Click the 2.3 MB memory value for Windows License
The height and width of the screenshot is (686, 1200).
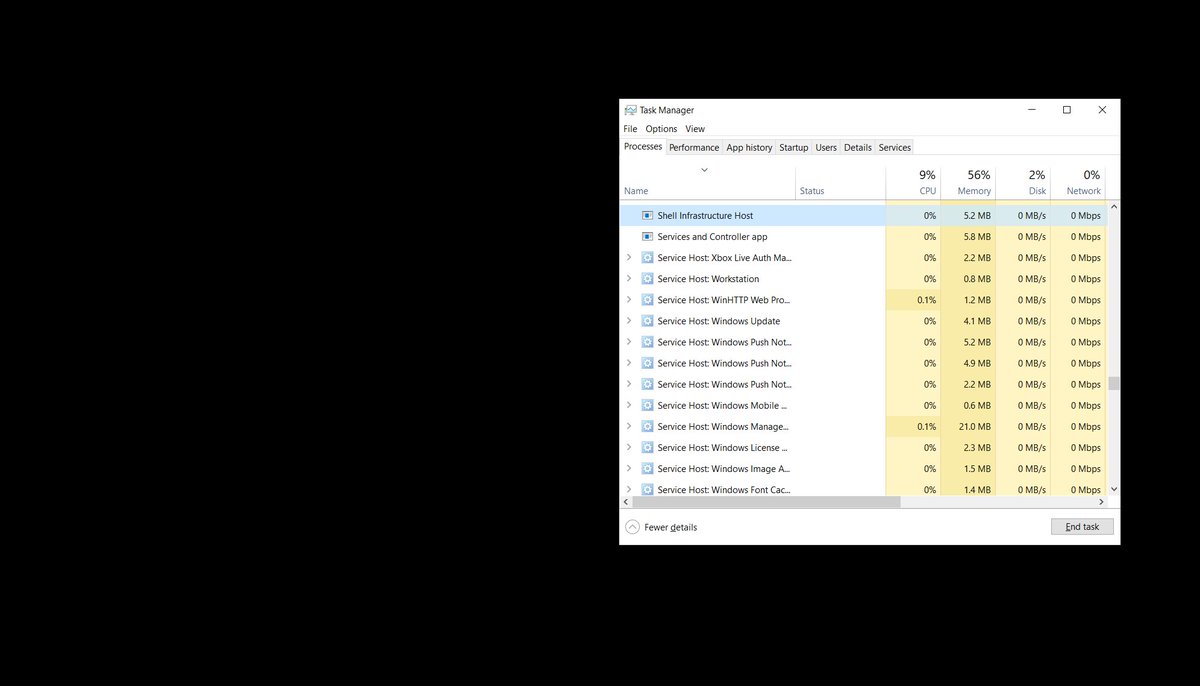tap(977, 448)
